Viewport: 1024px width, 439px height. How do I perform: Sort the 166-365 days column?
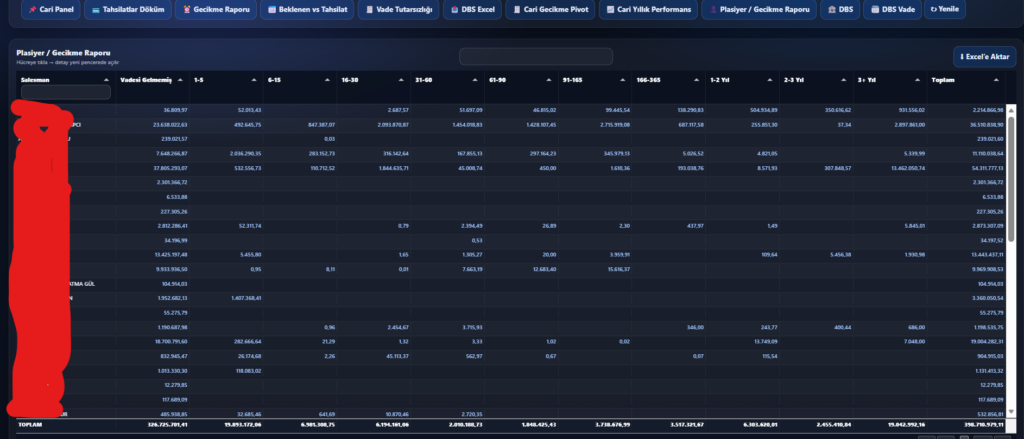pyautogui.click(x=697, y=80)
